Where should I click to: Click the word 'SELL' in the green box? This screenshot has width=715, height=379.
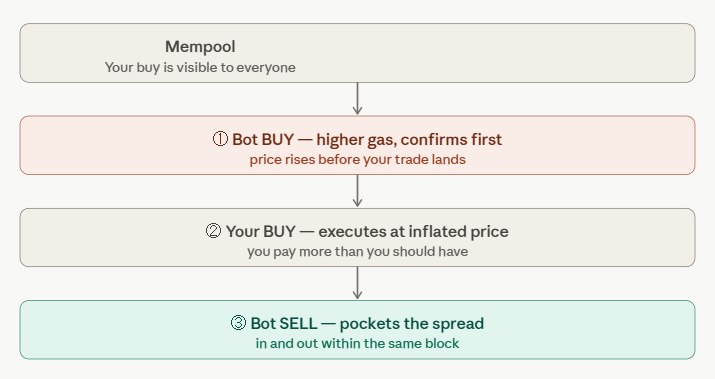pos(299,323)
